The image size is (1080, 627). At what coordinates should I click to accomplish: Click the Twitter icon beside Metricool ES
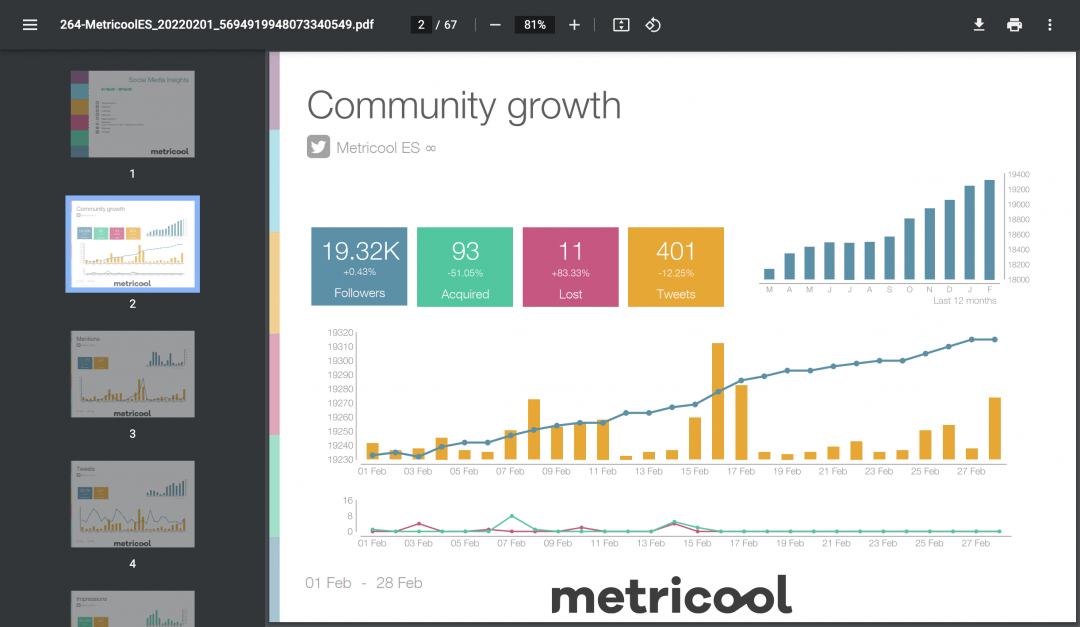pyautogui.click(x=317, y=147)
